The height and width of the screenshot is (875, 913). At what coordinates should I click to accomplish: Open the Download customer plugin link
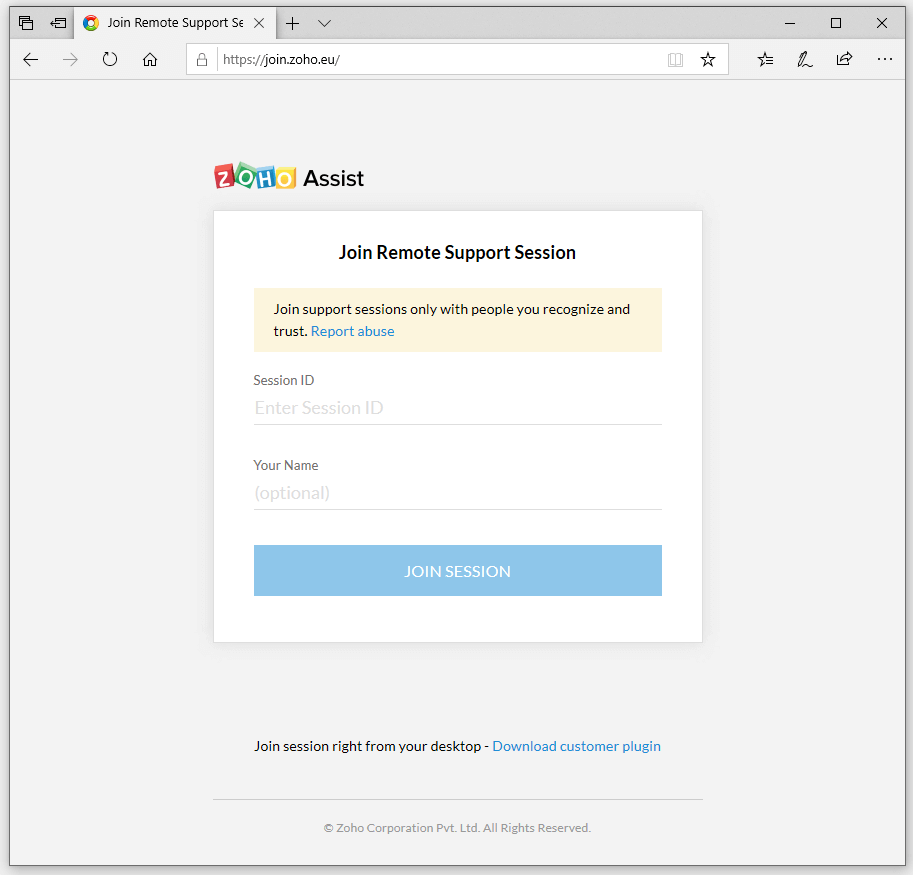tap(576, 746)
